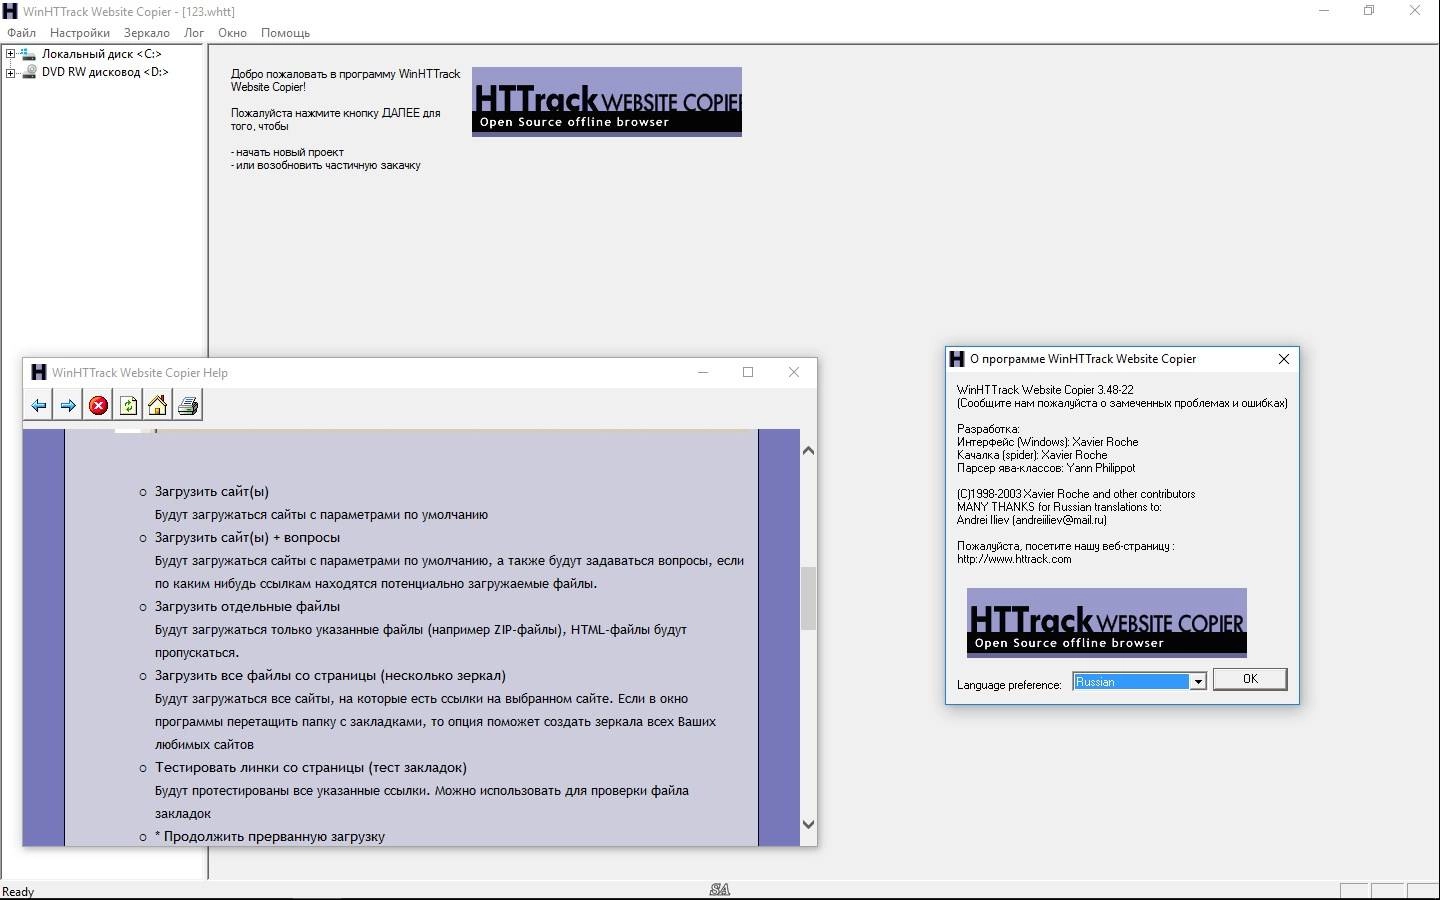Select the DVD RW drive D: icon
1440x900 pixels.
[30, 72]
